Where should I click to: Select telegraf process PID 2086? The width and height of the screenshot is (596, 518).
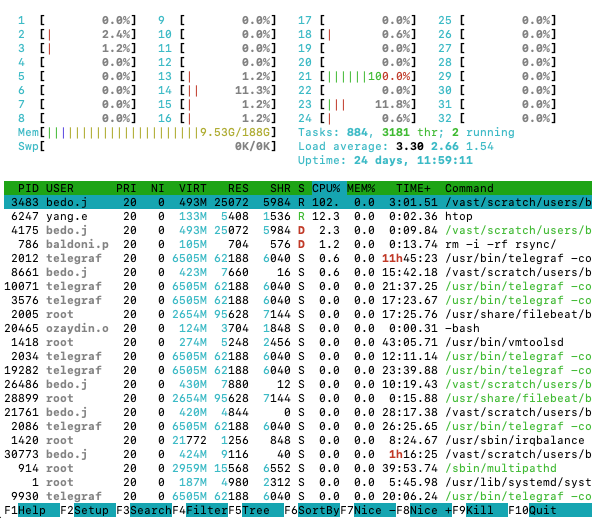(298, 426)
